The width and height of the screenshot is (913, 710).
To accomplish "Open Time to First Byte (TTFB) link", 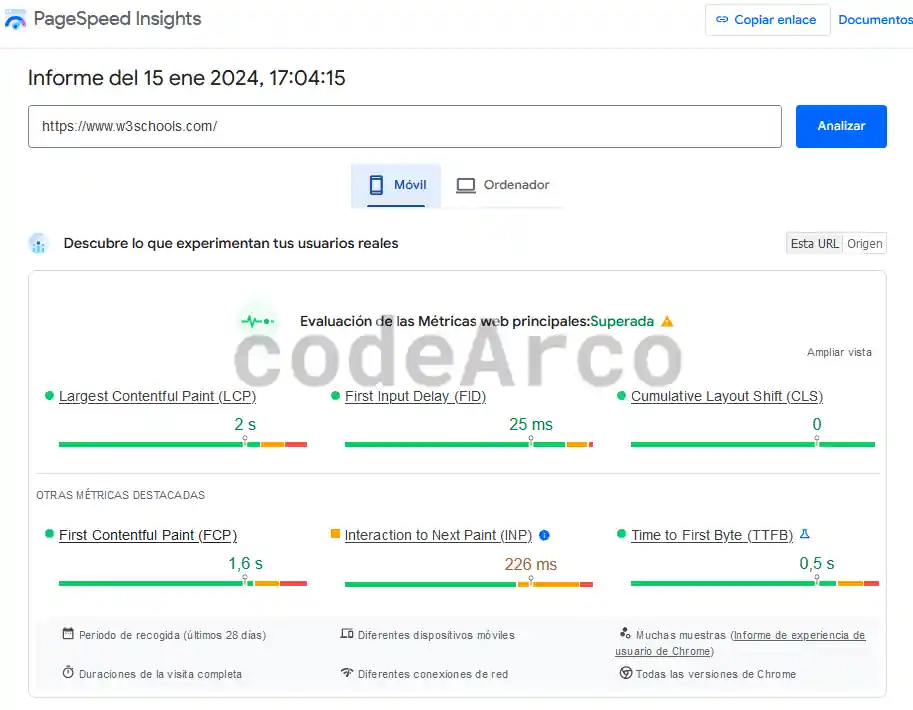I will 712,535.
